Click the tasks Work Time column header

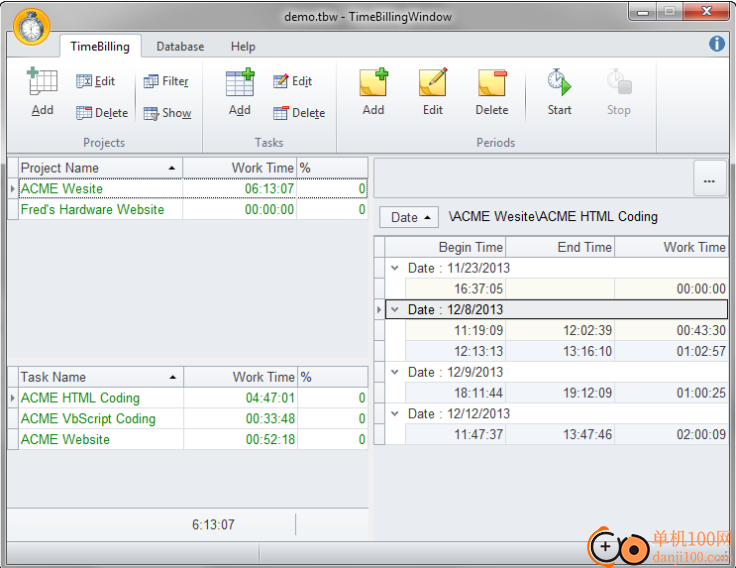pyautogui.click(x=240, y=377)
